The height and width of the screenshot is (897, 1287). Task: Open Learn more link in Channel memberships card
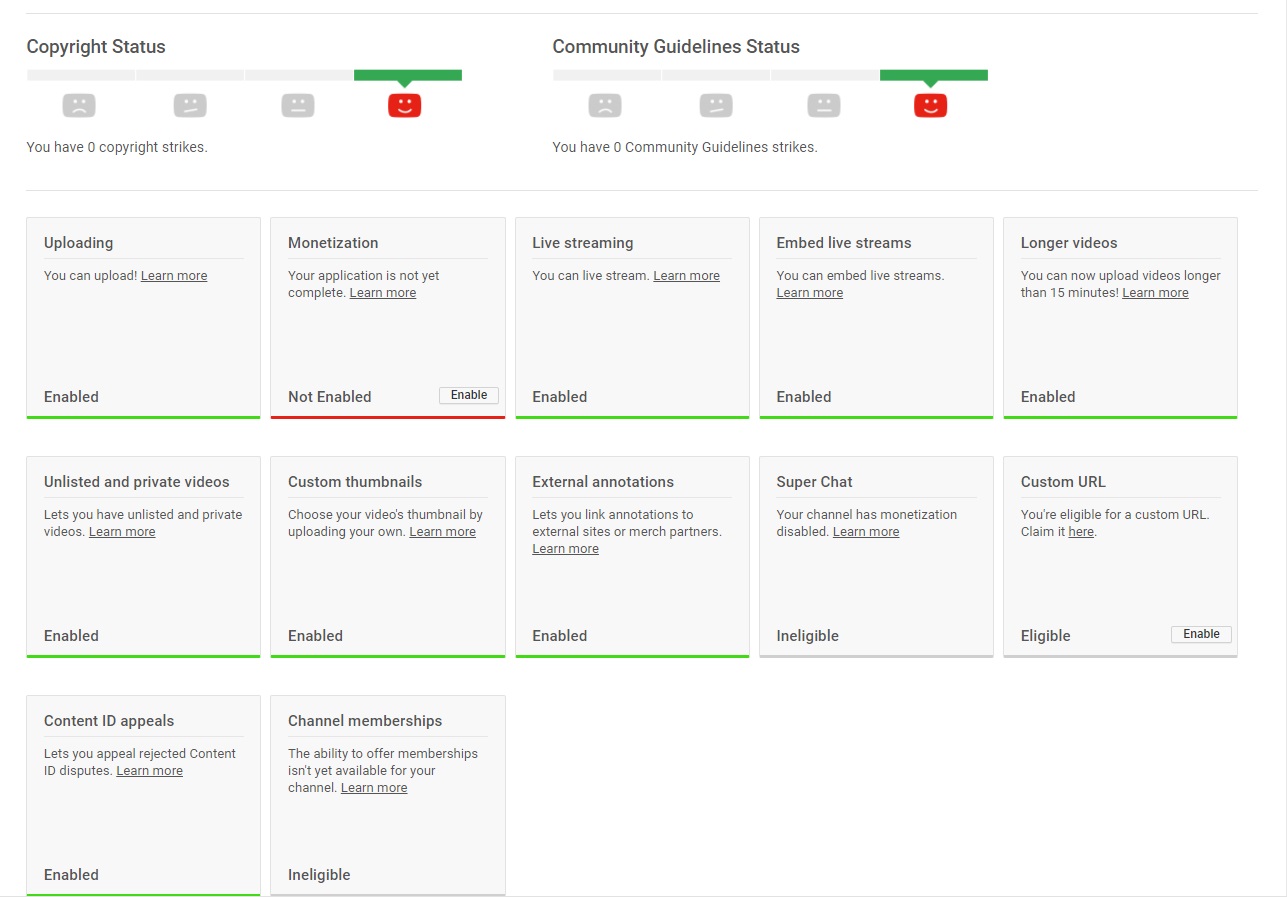pyautogui.click(x=374, y=788)
